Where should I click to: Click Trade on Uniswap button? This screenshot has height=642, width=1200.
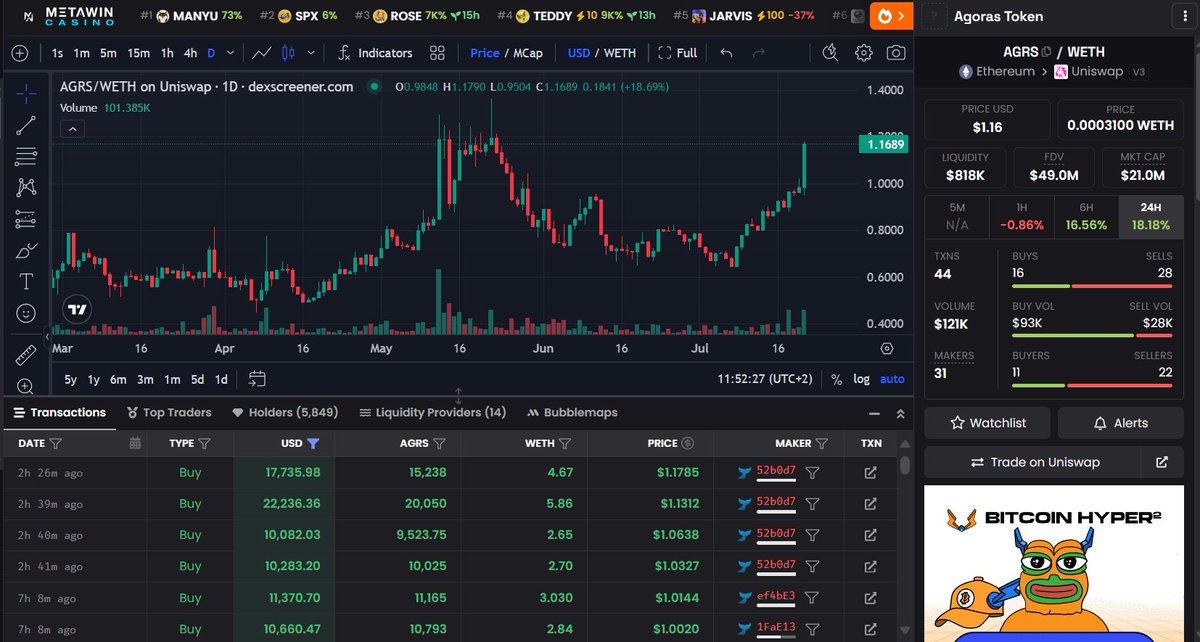click(1034, 463)
